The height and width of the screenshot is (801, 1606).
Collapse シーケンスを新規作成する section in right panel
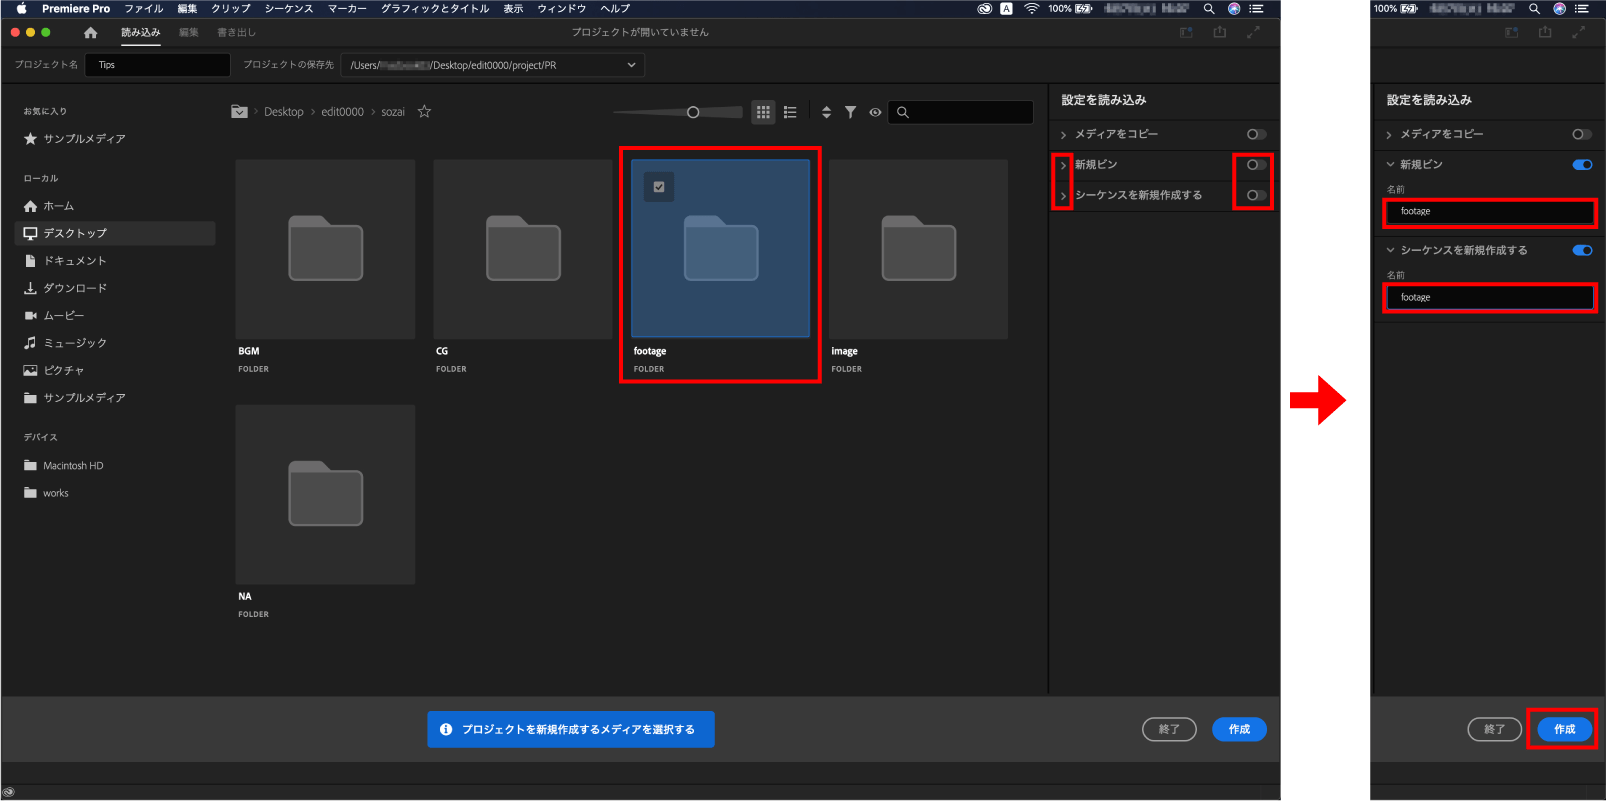1390,250
